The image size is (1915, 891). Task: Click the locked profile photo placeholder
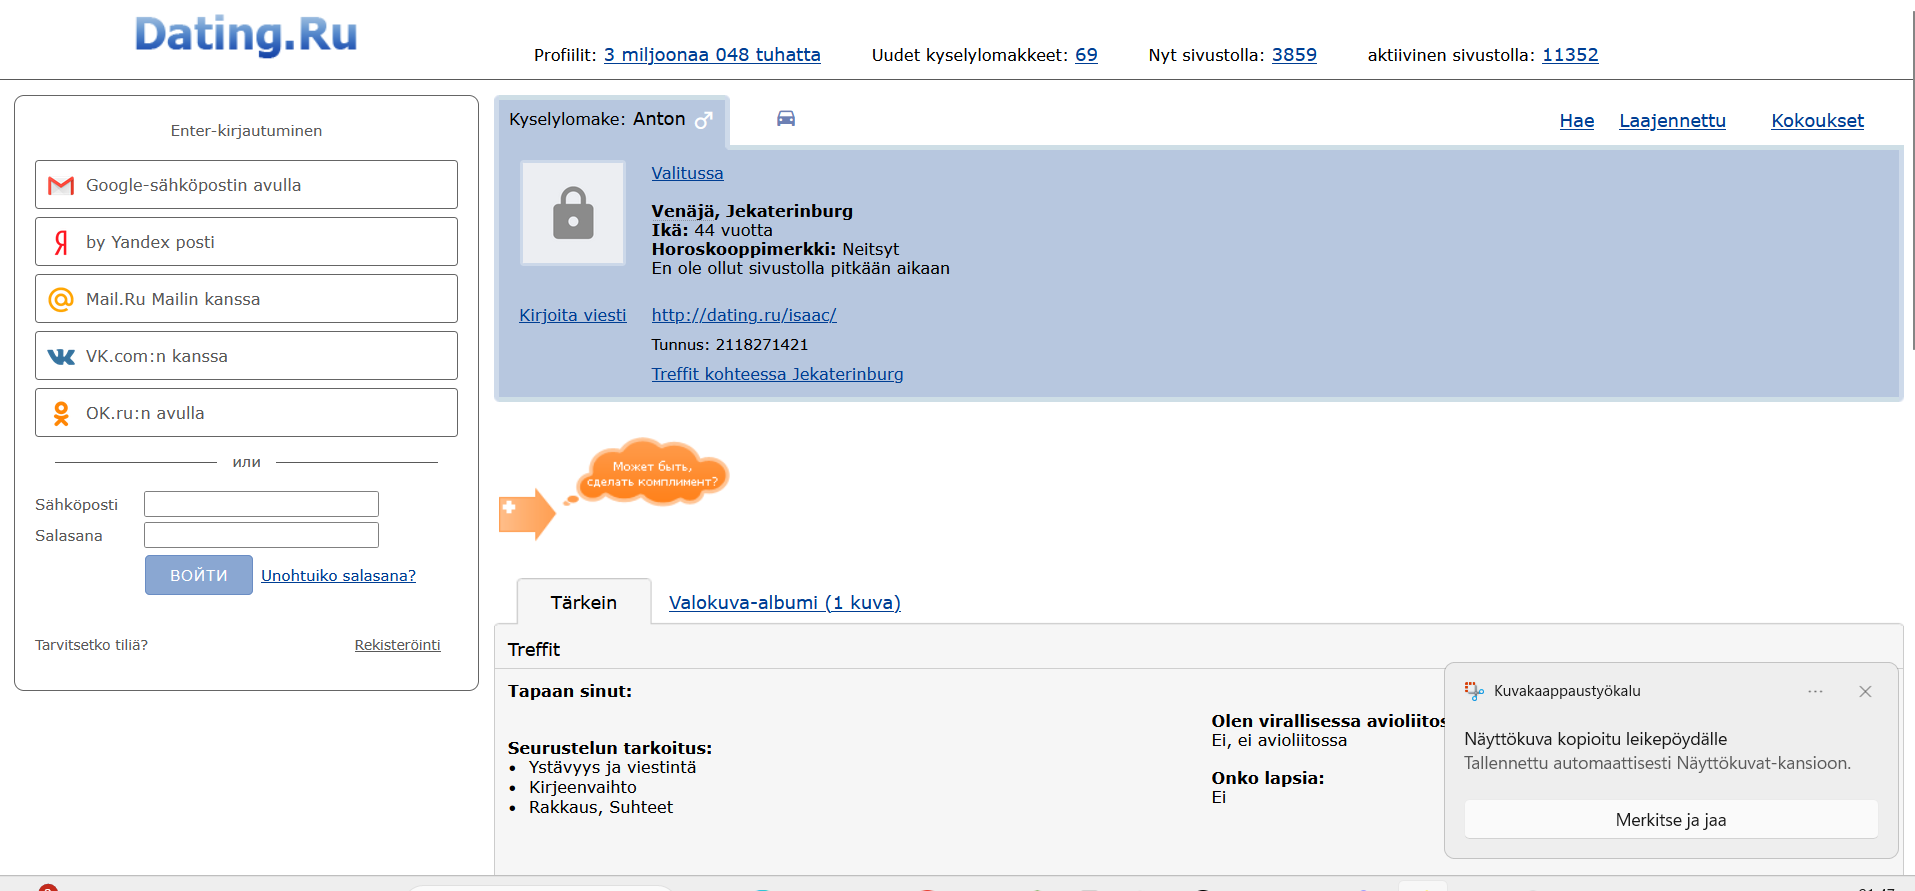point(573,213)
